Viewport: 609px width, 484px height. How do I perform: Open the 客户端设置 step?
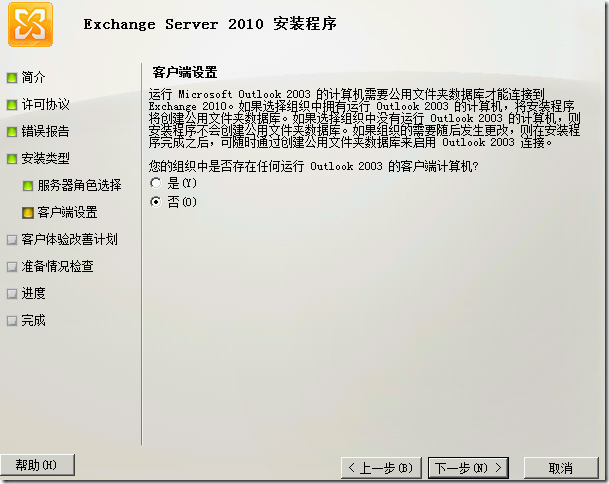[x=67, y=212]
